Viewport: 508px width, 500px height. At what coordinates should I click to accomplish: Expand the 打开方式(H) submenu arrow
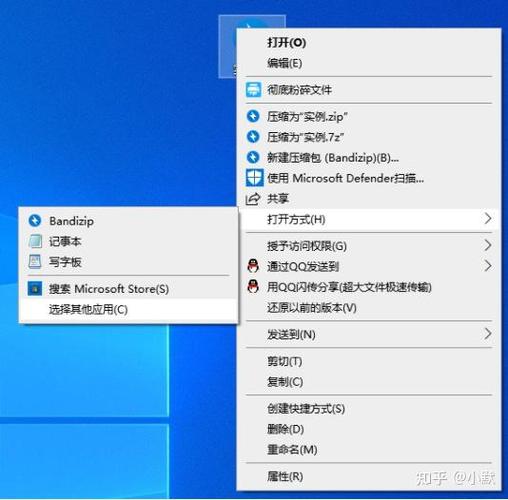(488, 219)
